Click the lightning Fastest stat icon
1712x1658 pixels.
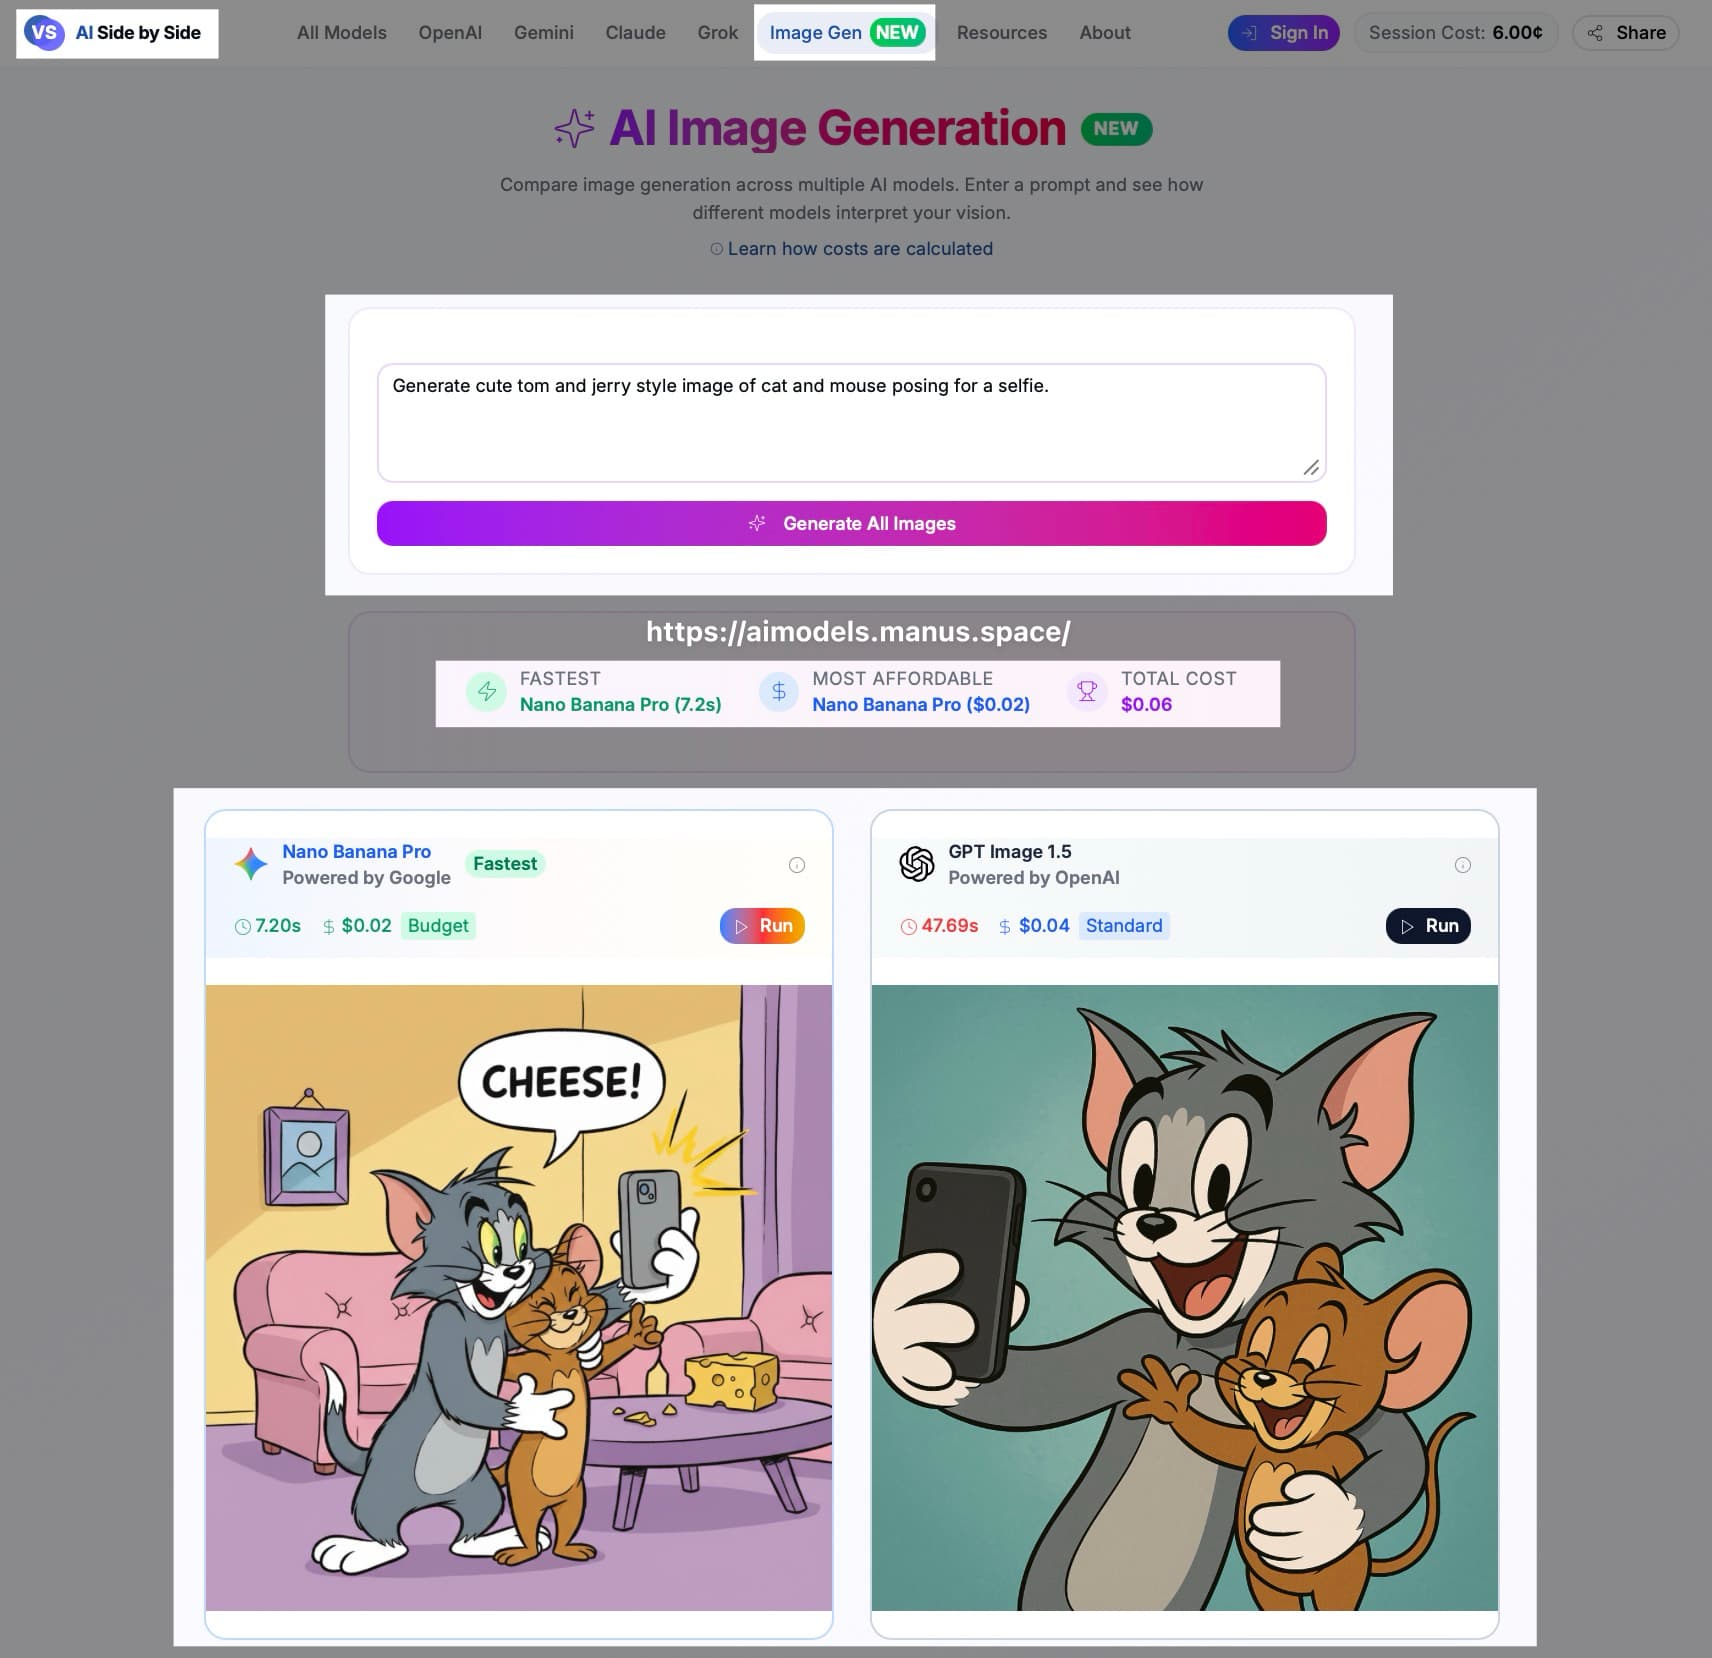click(x=487, y=692)
